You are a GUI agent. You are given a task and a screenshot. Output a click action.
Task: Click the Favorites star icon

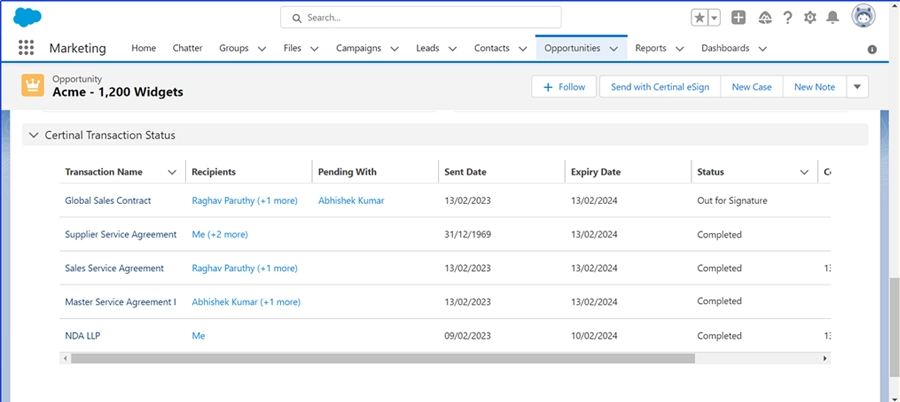tap(700, 18)
